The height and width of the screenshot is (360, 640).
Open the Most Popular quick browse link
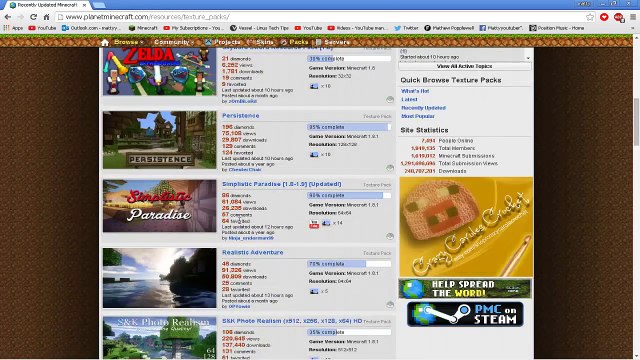(x=418, y=116)
